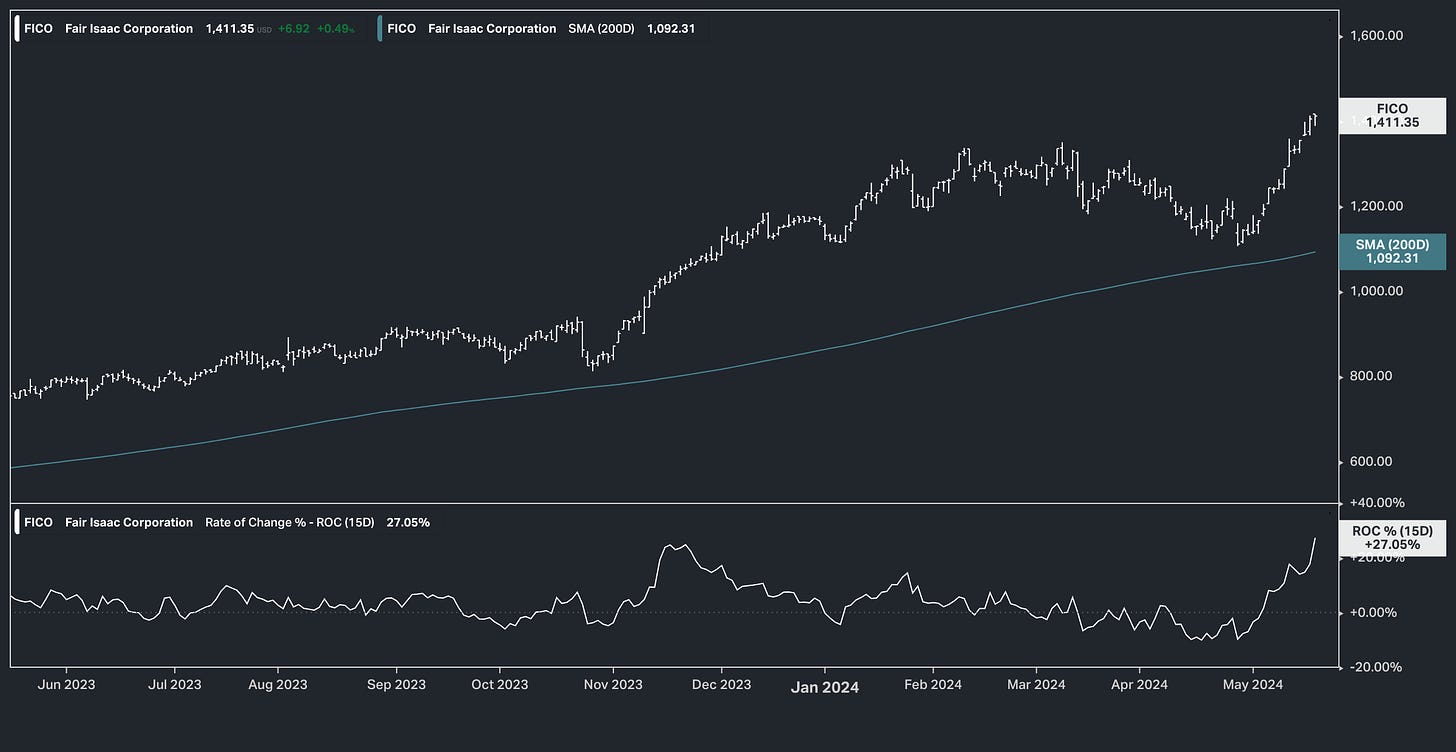Click the Jun 2023 date axis label

67,684
